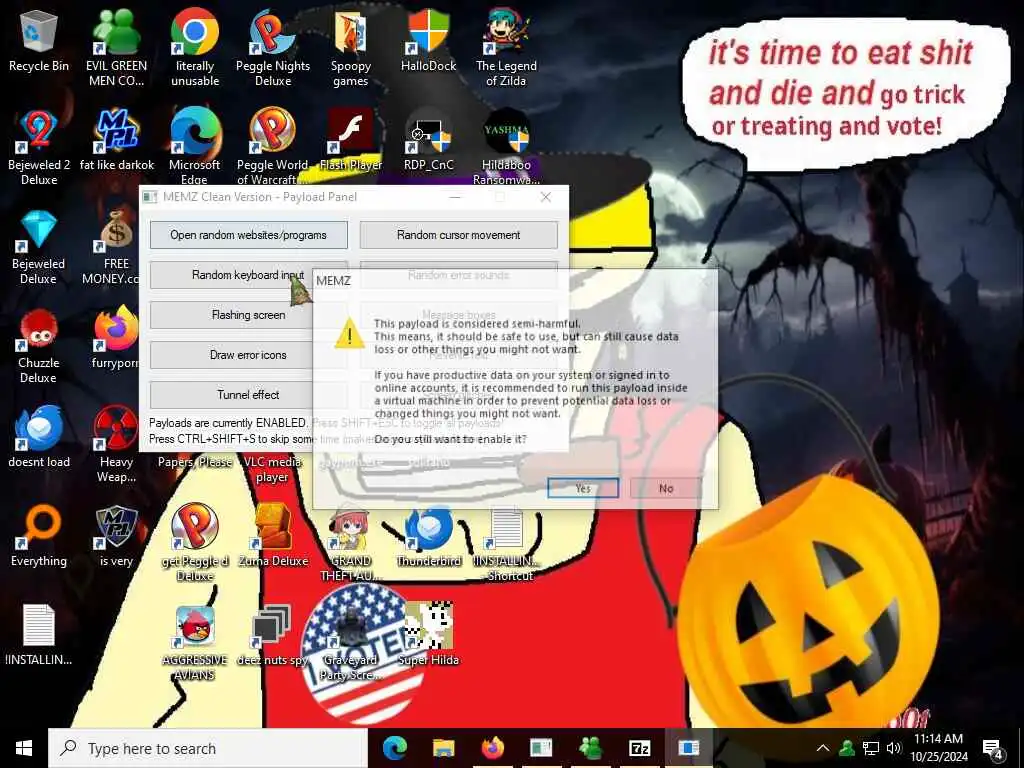Click Yes in the MEMZ warning dialog

coord(583,488)
